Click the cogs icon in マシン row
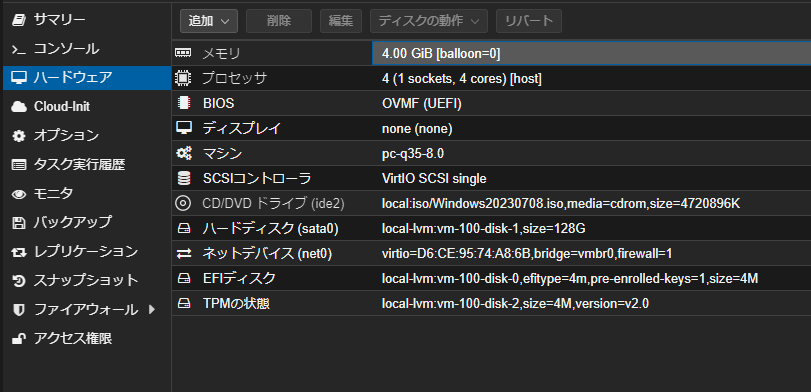 183,153
